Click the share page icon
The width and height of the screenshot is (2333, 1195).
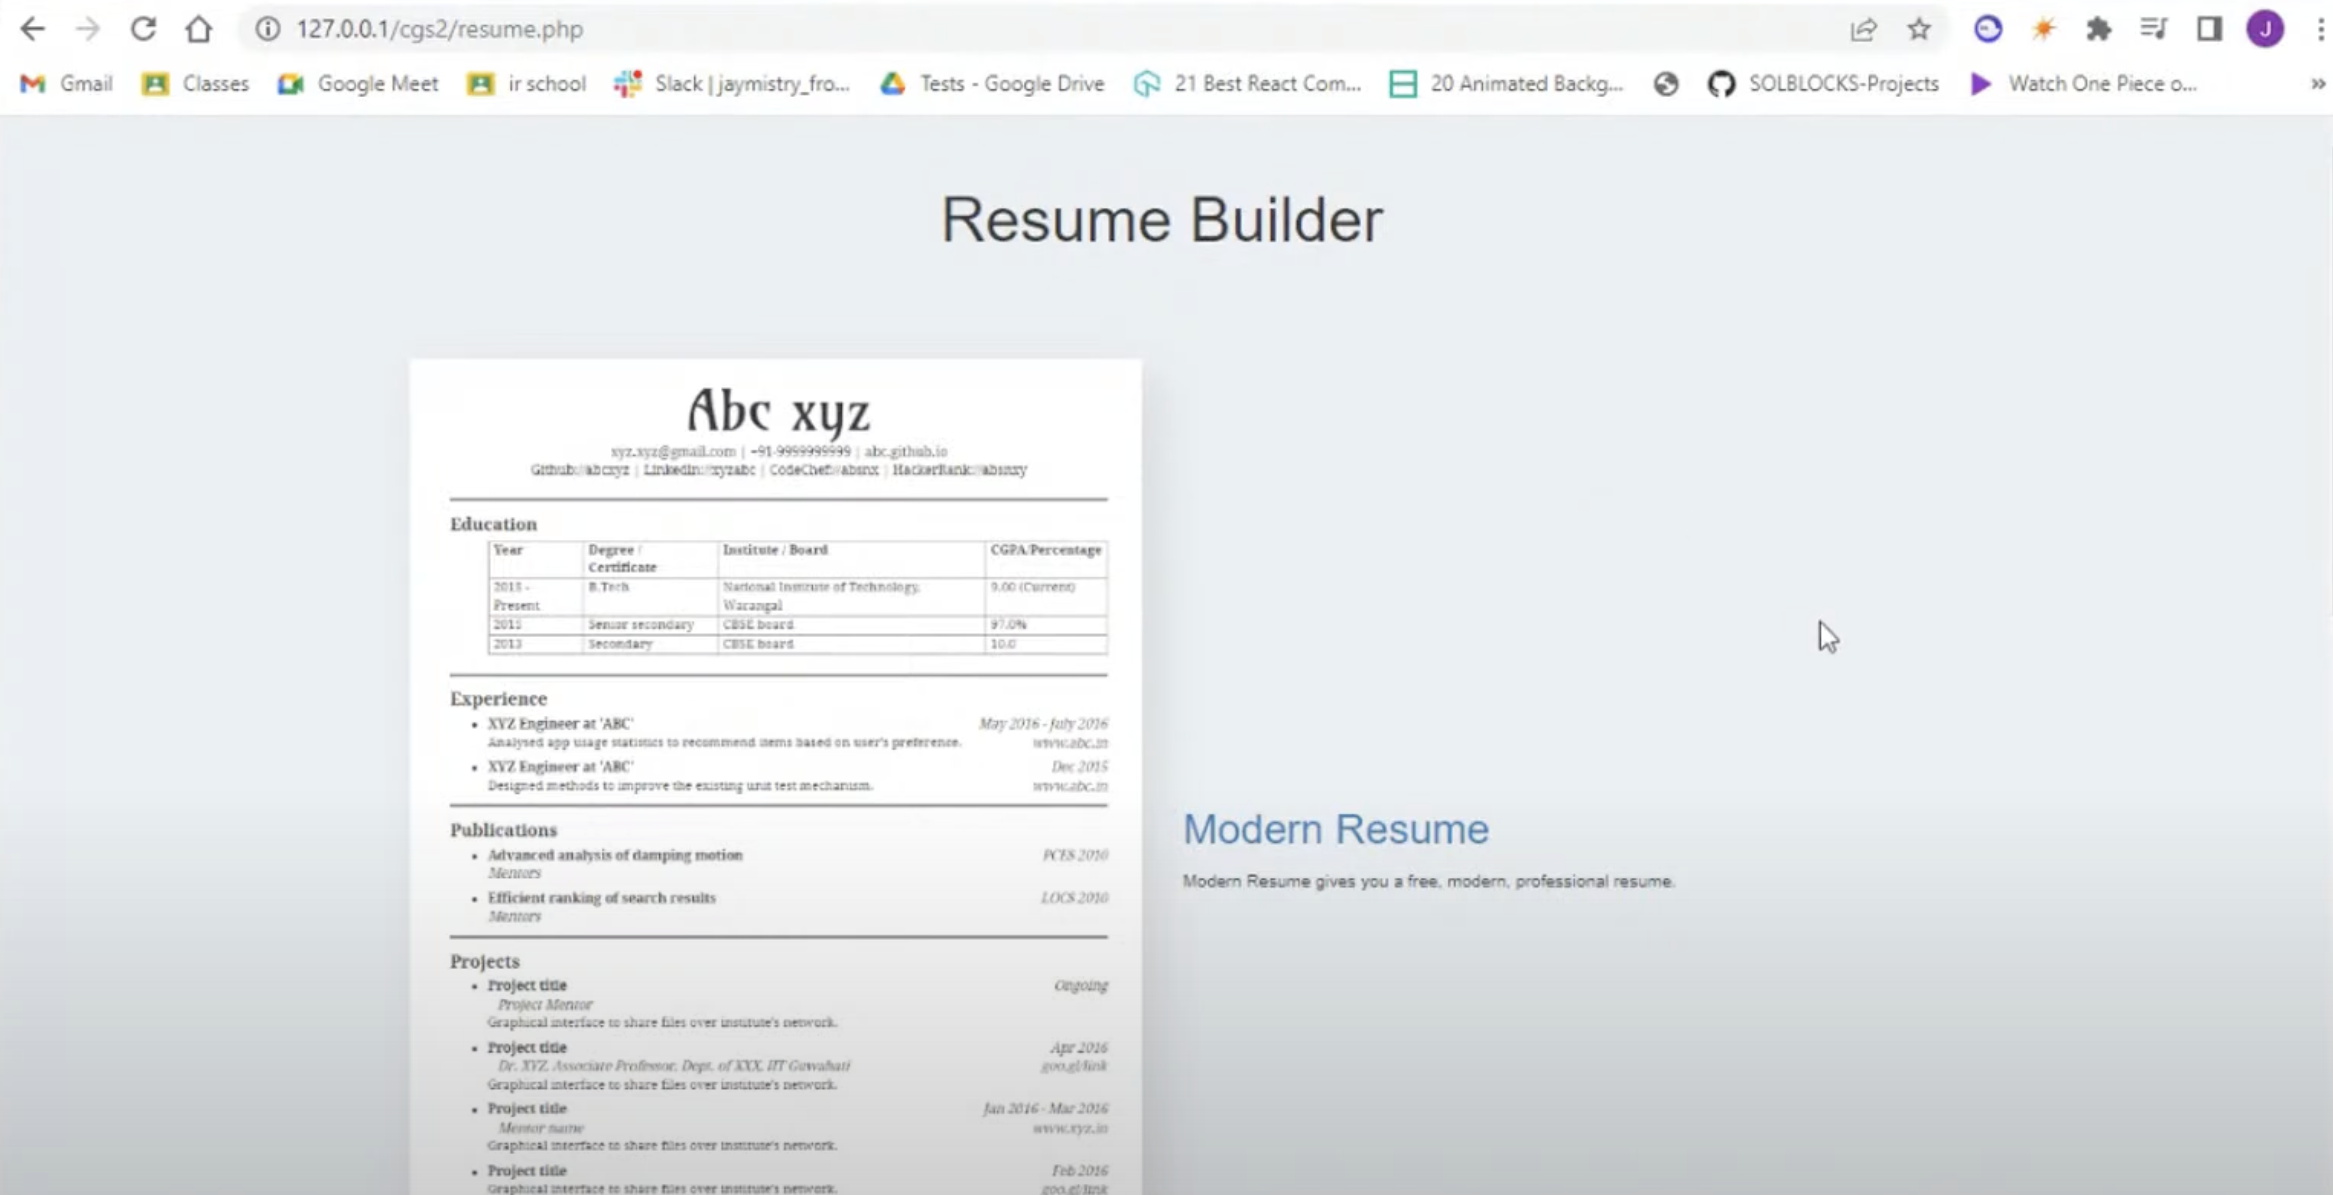coord(1862,29)
